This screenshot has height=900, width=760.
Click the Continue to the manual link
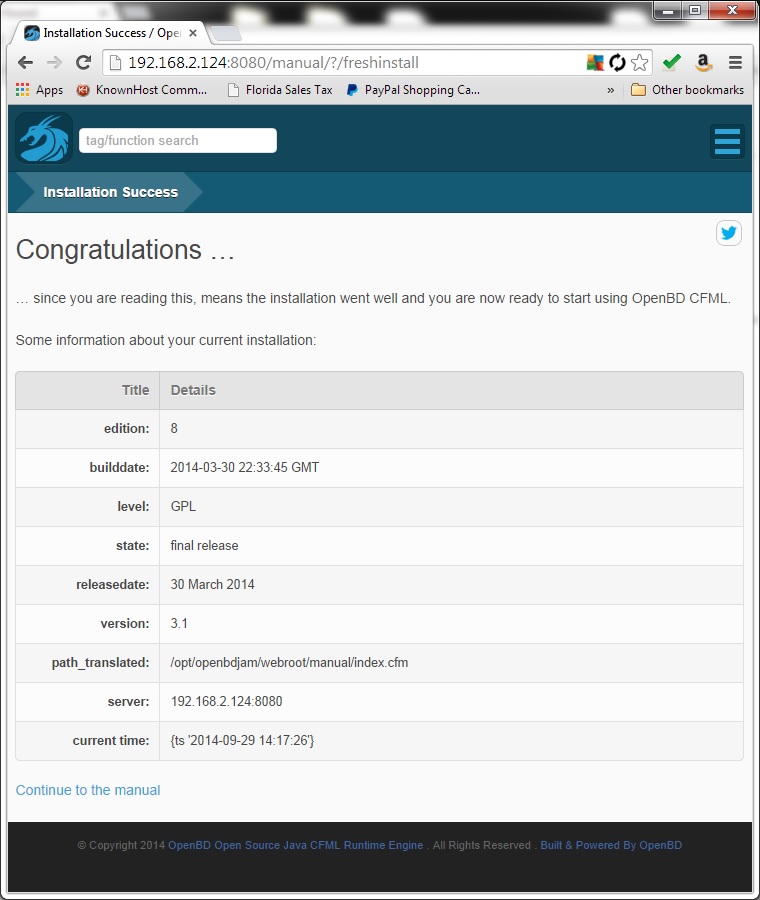pos(88,790)
